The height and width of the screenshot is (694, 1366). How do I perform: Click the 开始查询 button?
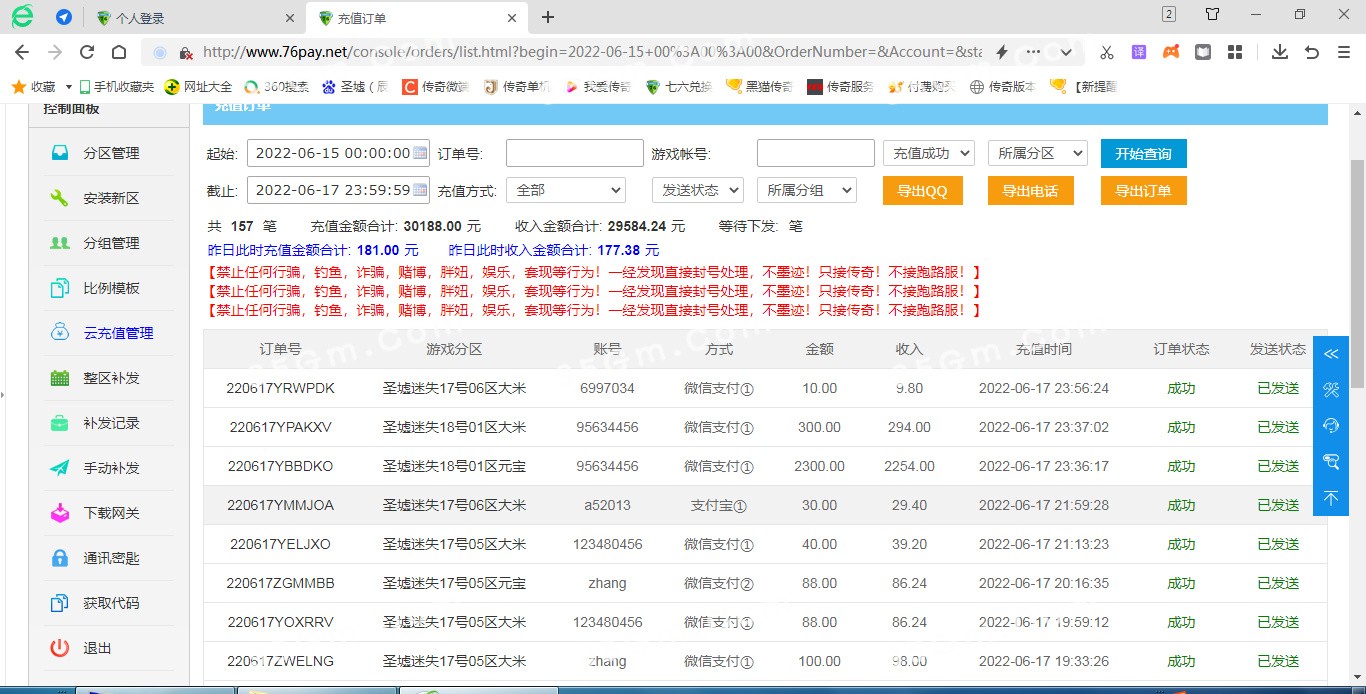[x=1143, y=153]
